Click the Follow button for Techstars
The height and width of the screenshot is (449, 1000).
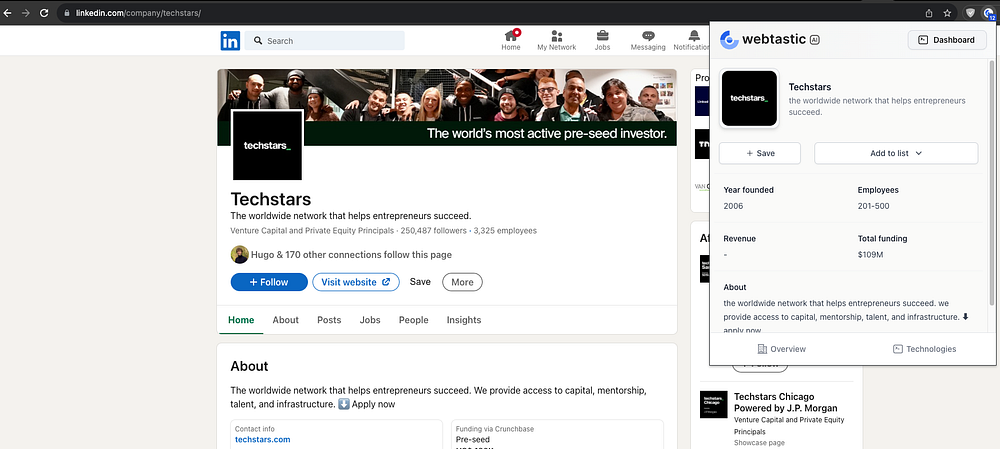pos(269,282)
